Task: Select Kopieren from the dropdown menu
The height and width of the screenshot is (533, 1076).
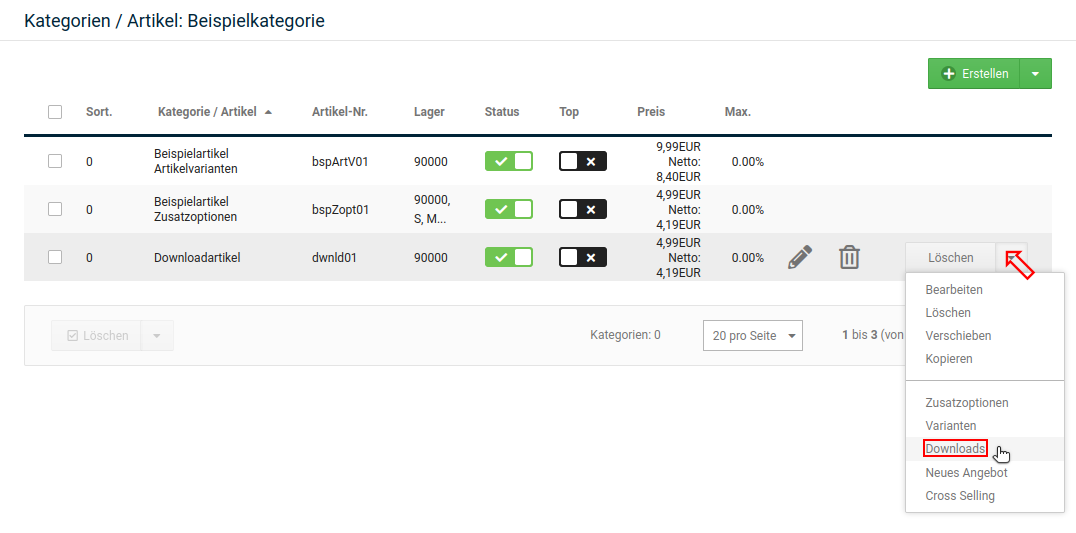Action: (x=948, y=359)
